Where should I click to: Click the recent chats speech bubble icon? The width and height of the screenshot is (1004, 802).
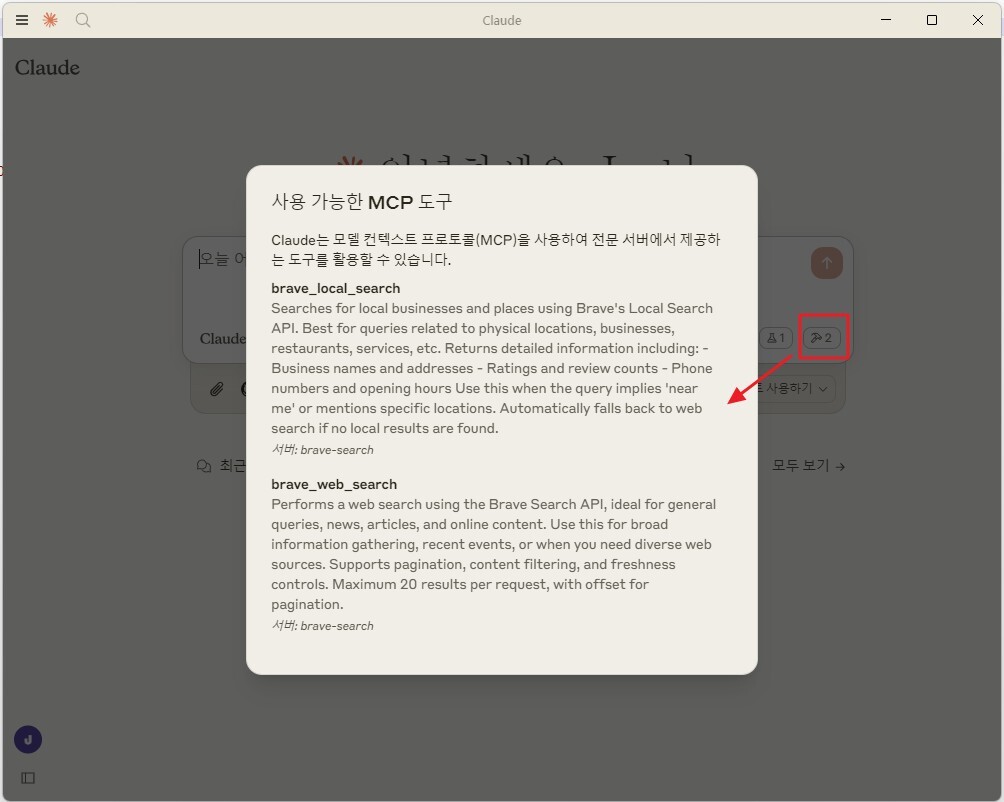204,466
